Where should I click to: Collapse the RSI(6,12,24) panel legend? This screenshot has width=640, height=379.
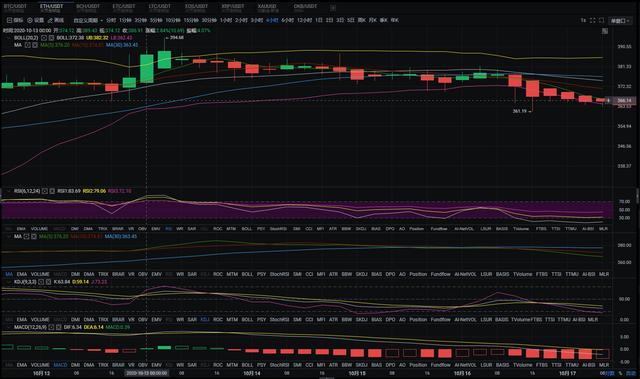(x=9, y=191)
